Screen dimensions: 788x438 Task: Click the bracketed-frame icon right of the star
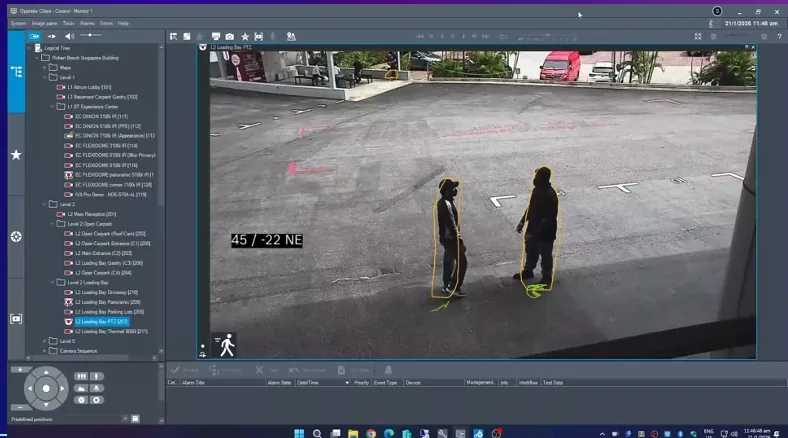258,37
